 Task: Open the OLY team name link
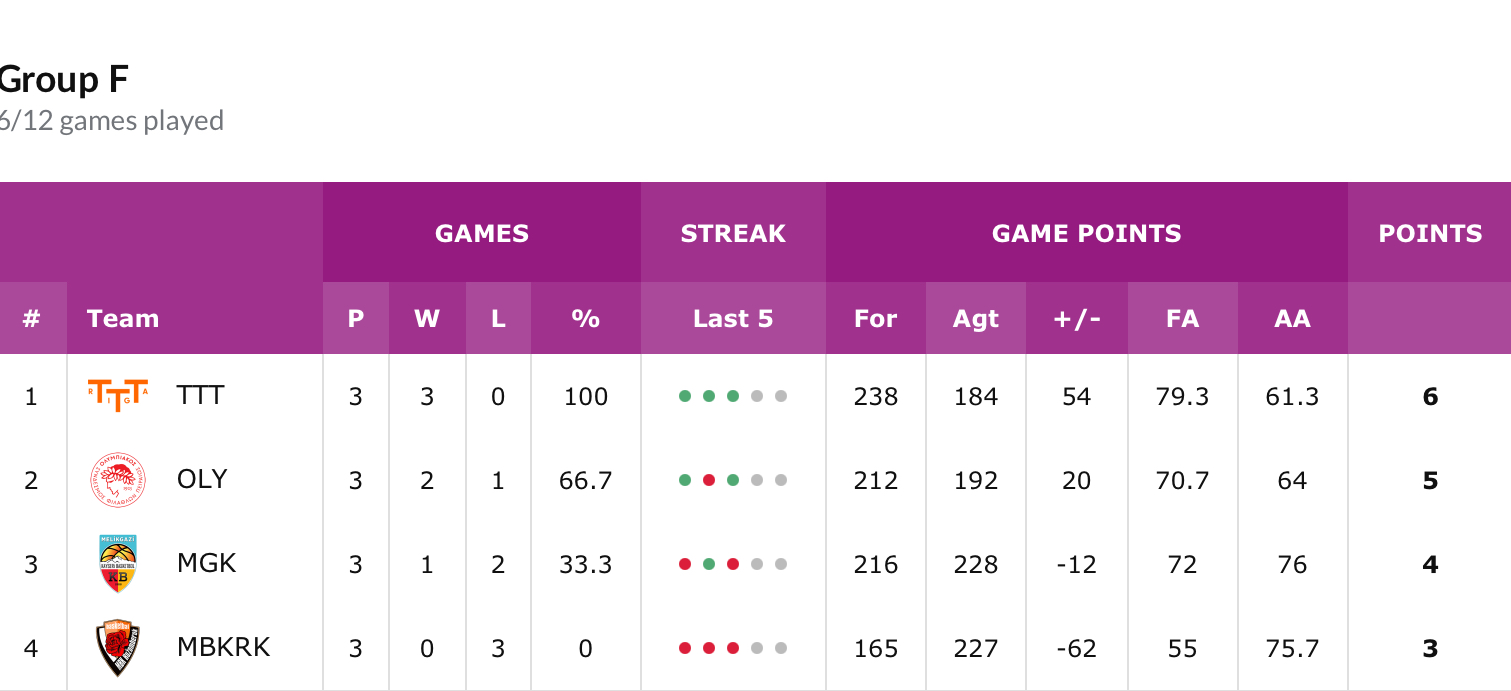pyautogui.click(x=202, y=479)
